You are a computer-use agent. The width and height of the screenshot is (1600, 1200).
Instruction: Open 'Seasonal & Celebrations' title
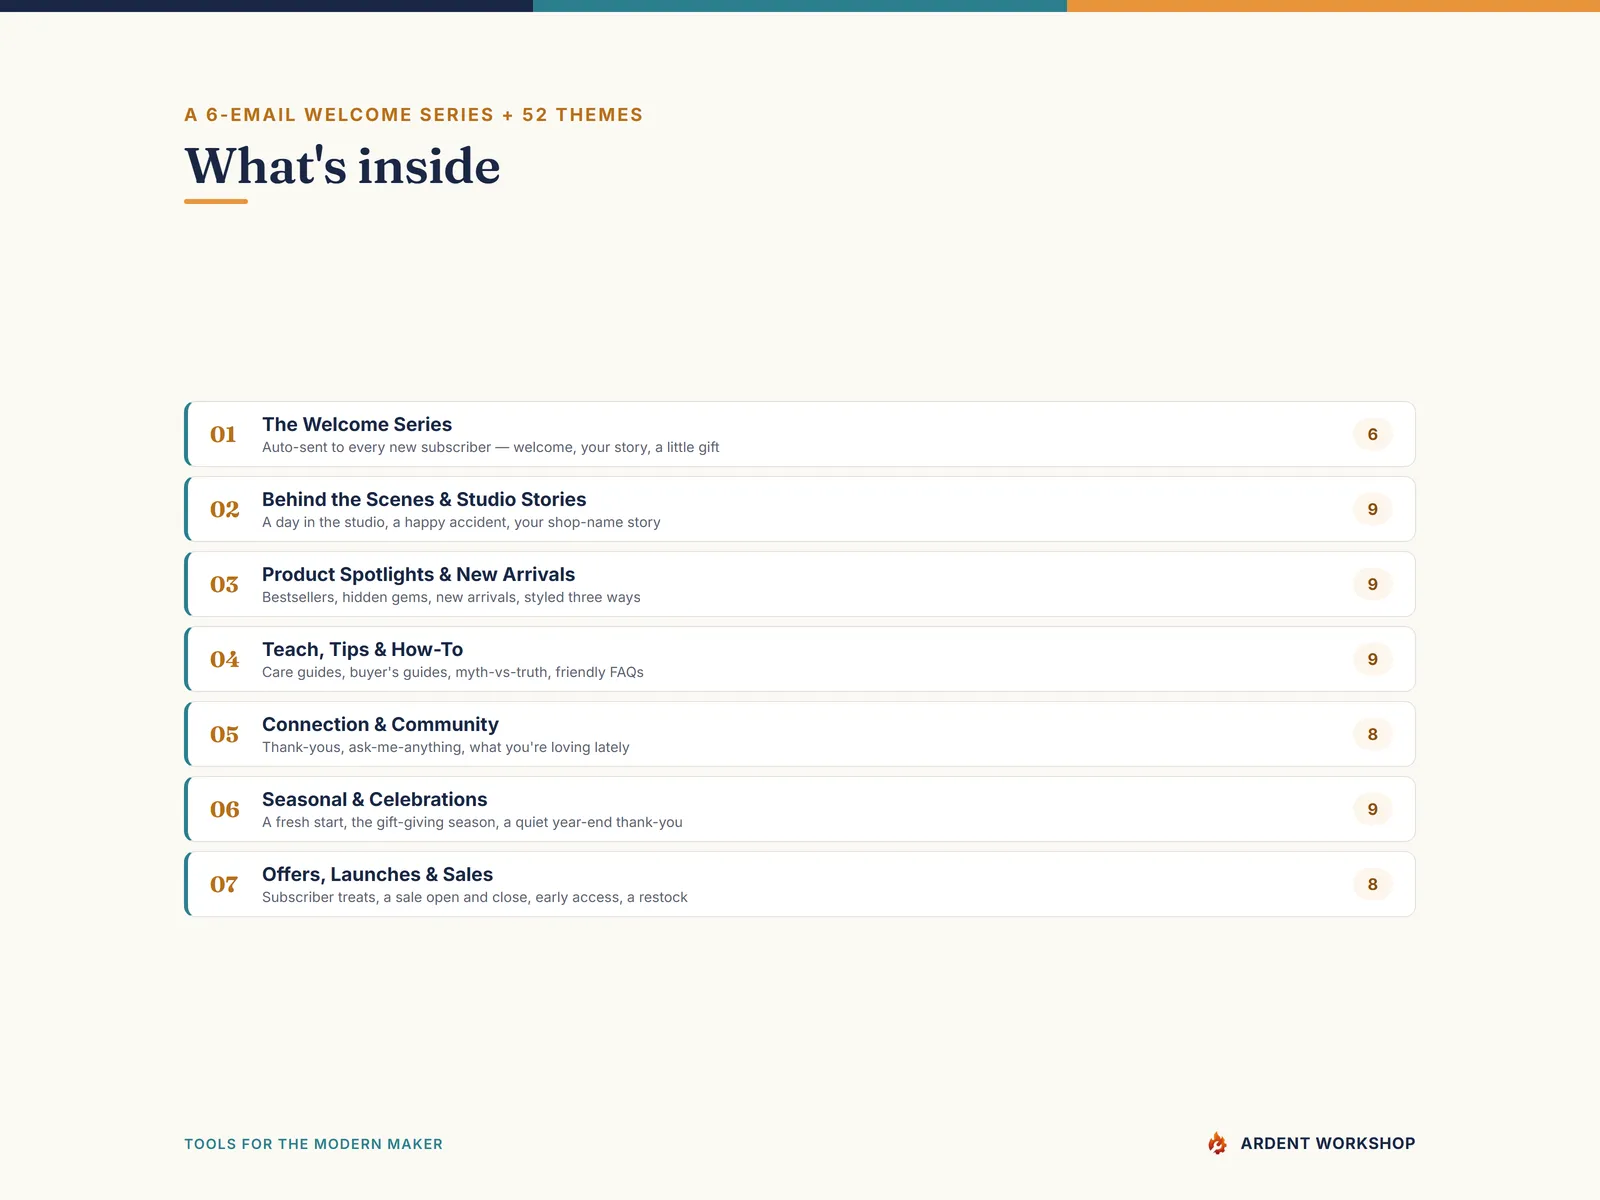point(374,799)
